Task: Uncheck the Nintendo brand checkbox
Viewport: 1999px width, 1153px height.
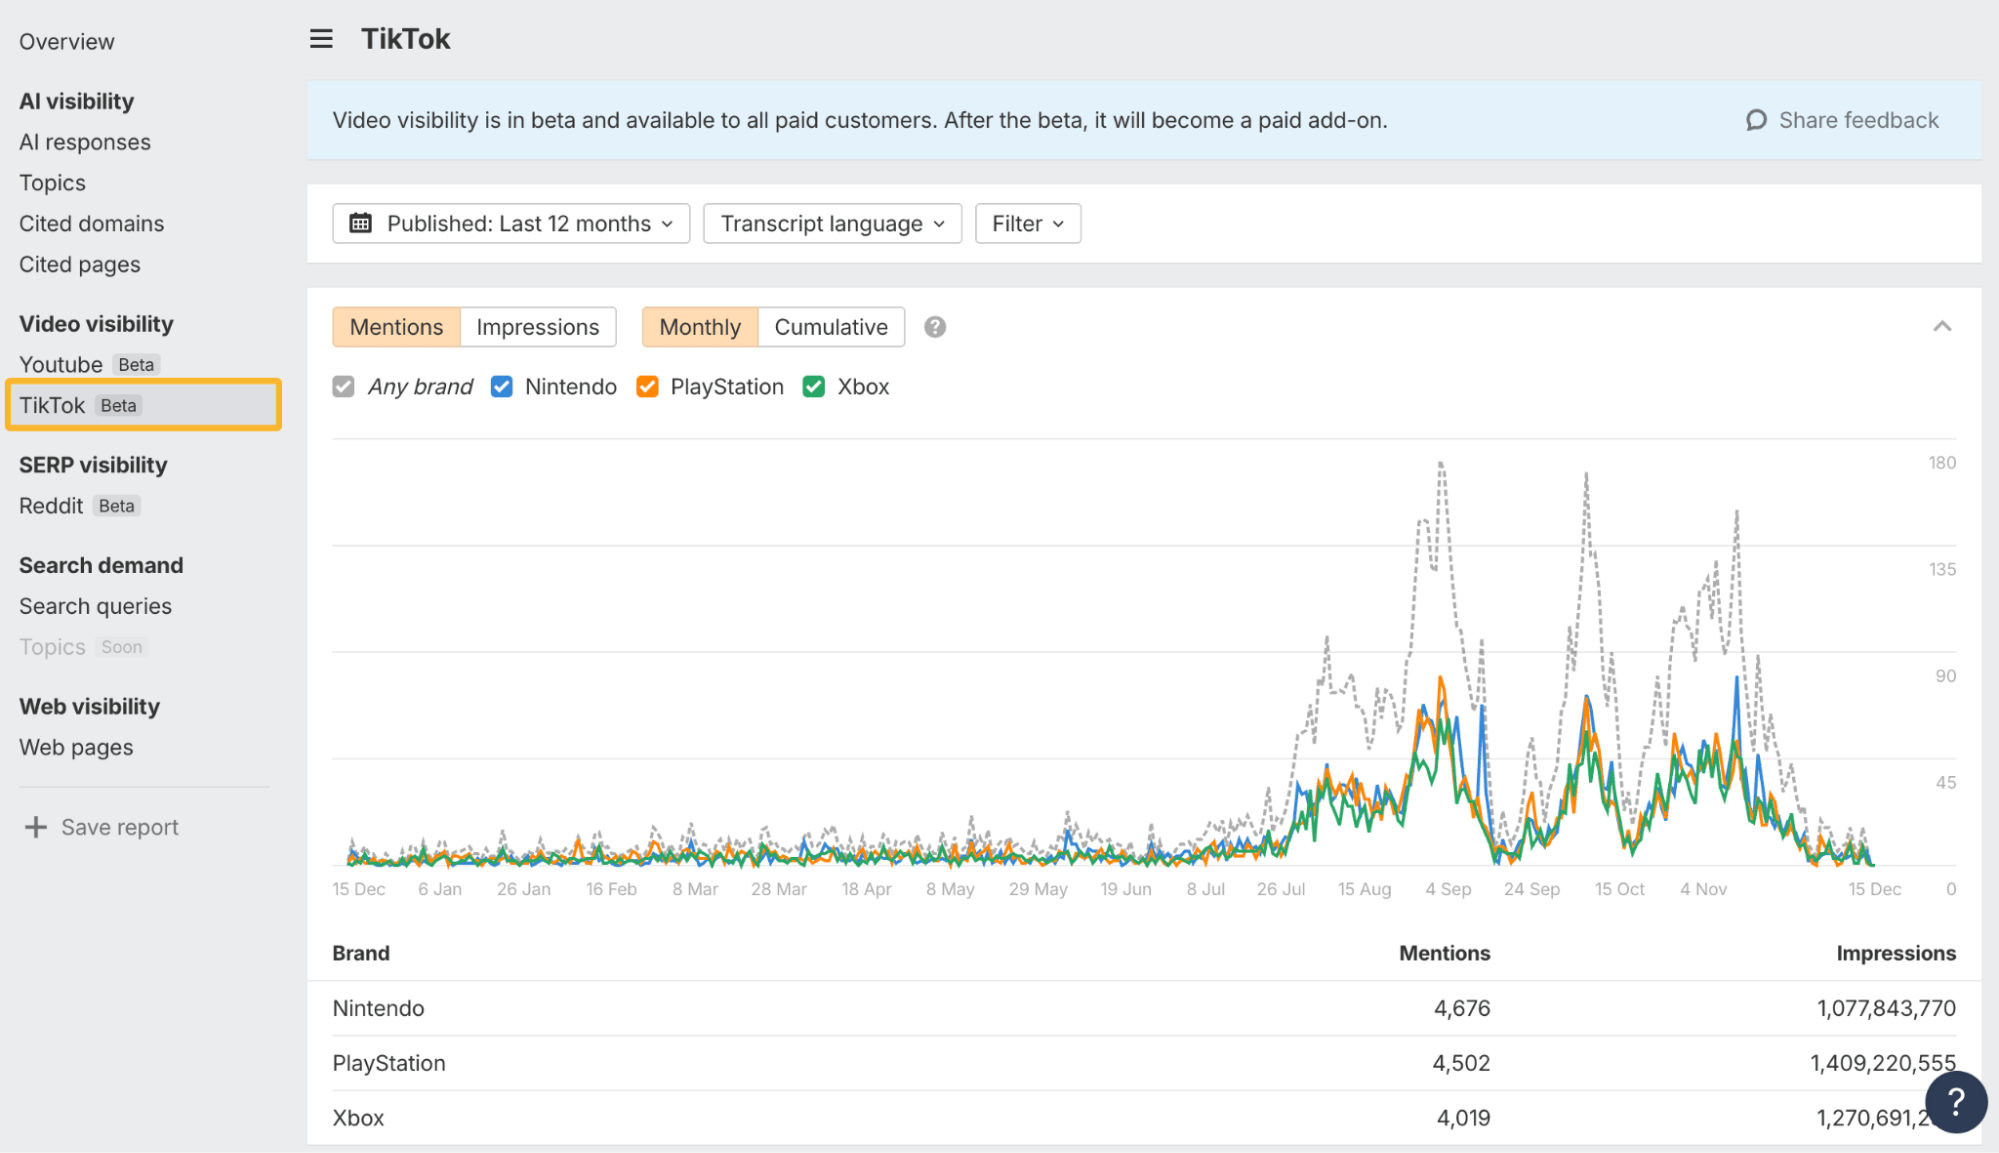Action: (502, 387)
